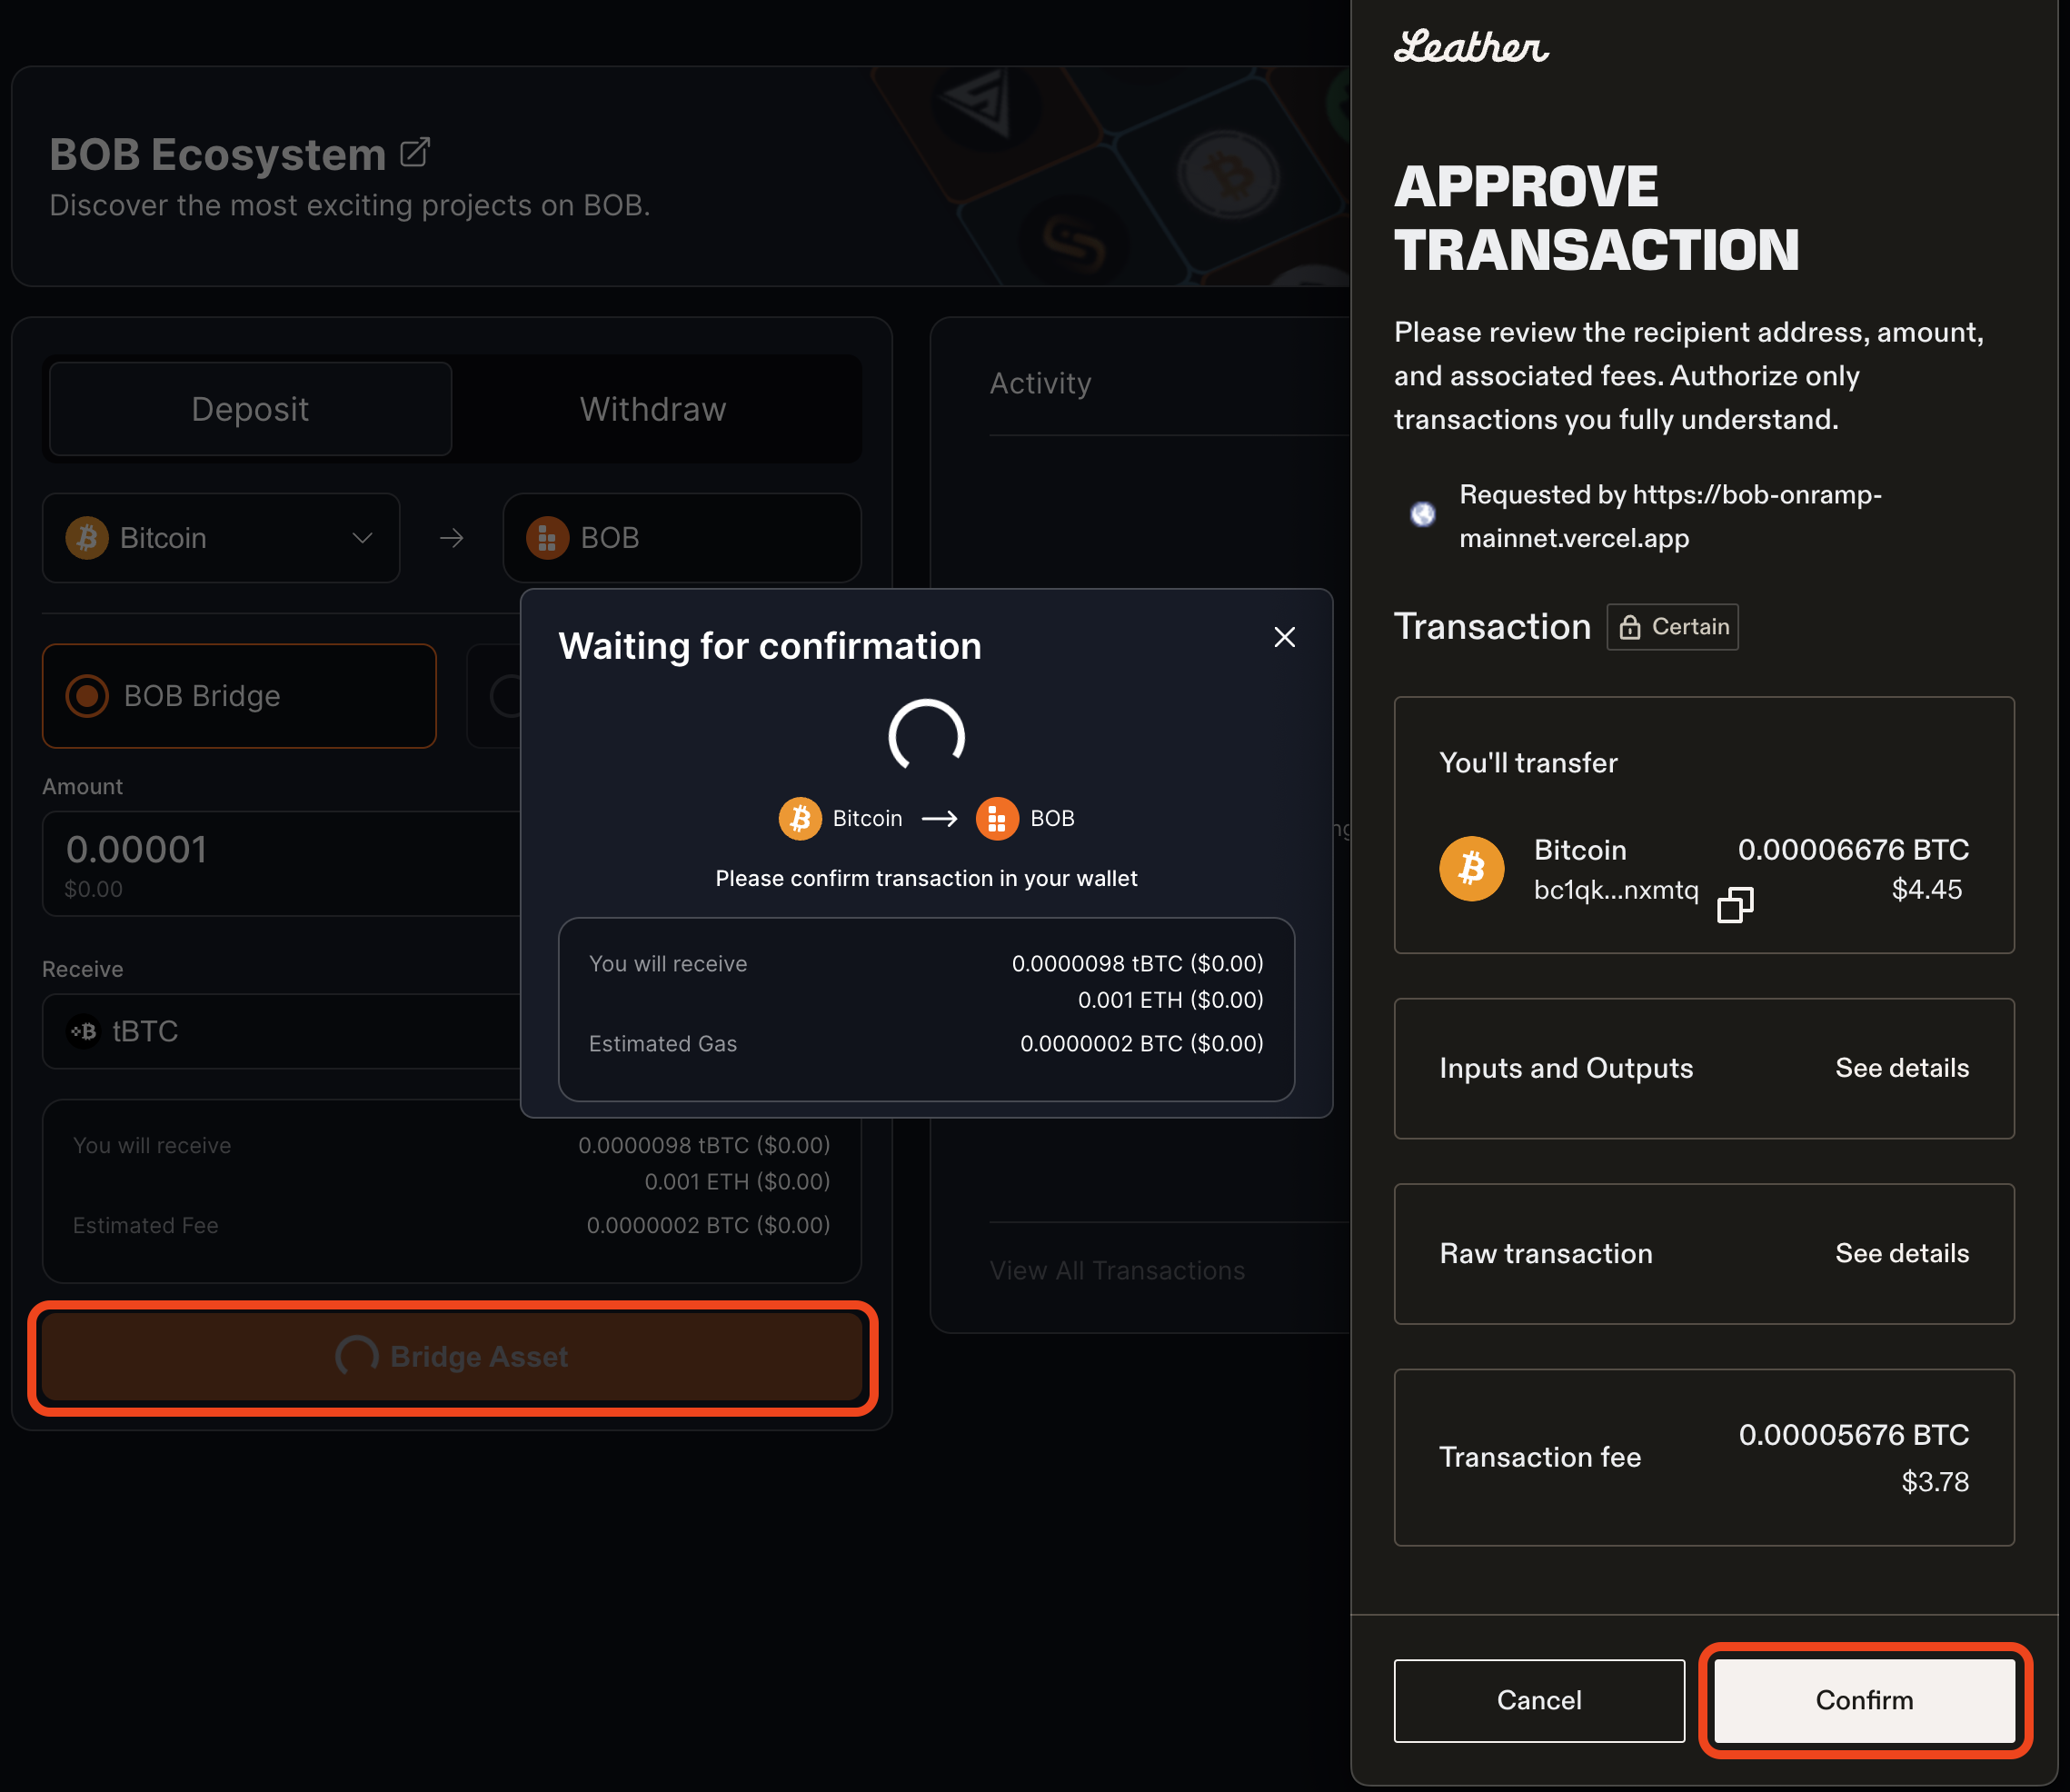Viewport: 2070px width, 1792px height.
Task: Click the Leather wallet logo
Action: 1470,45
